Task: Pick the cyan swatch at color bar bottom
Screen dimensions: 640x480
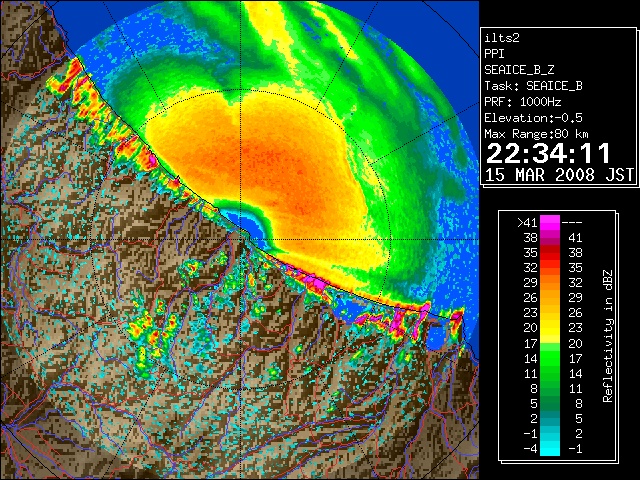Action: 550,448
